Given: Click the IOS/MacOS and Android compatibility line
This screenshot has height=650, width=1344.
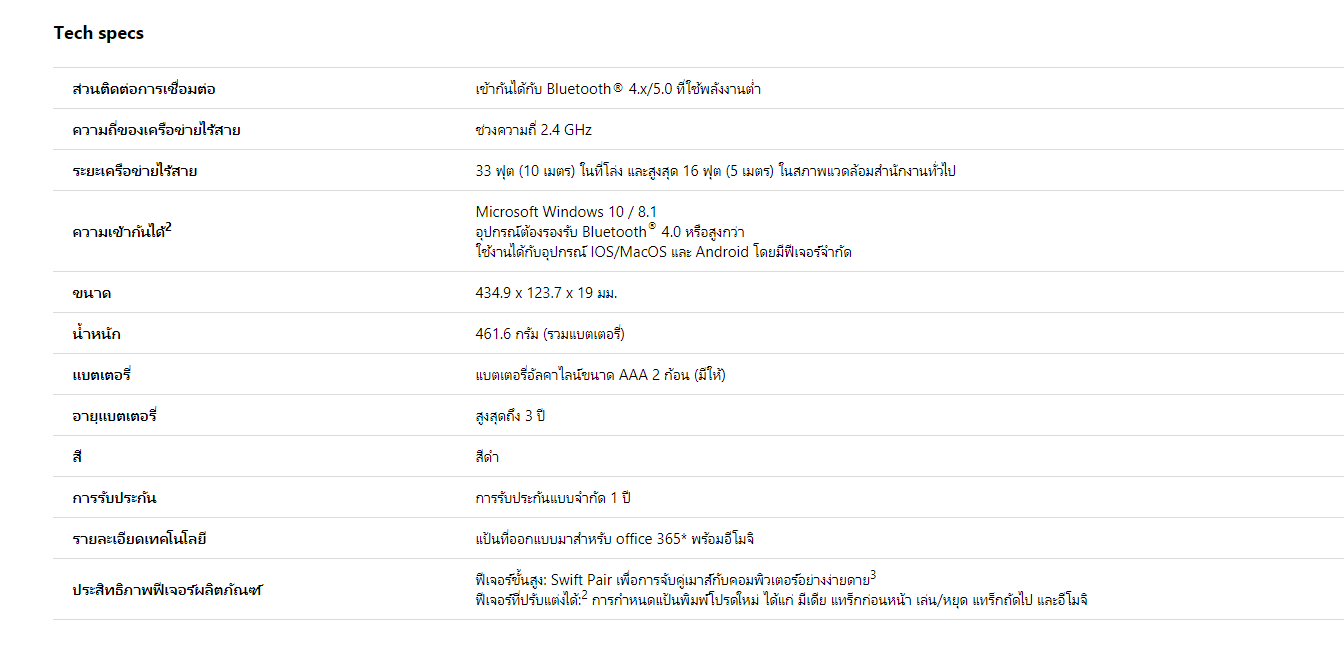Looking at the screenshot, I should tap(663, 252).
